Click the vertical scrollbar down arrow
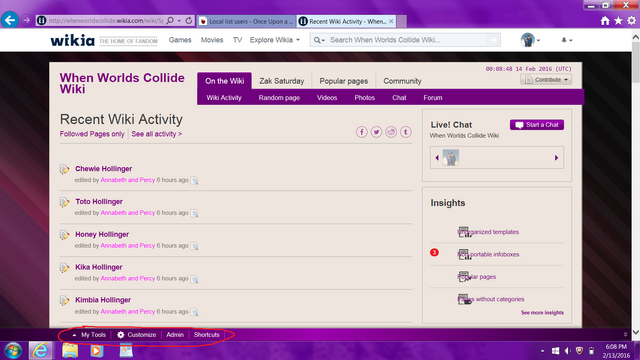The height and width of the screenshot is (360, 640). coord(636,332)
